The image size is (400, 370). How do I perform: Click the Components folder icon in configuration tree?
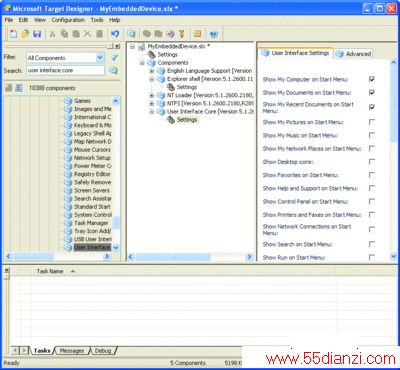(x=152, y=63)
